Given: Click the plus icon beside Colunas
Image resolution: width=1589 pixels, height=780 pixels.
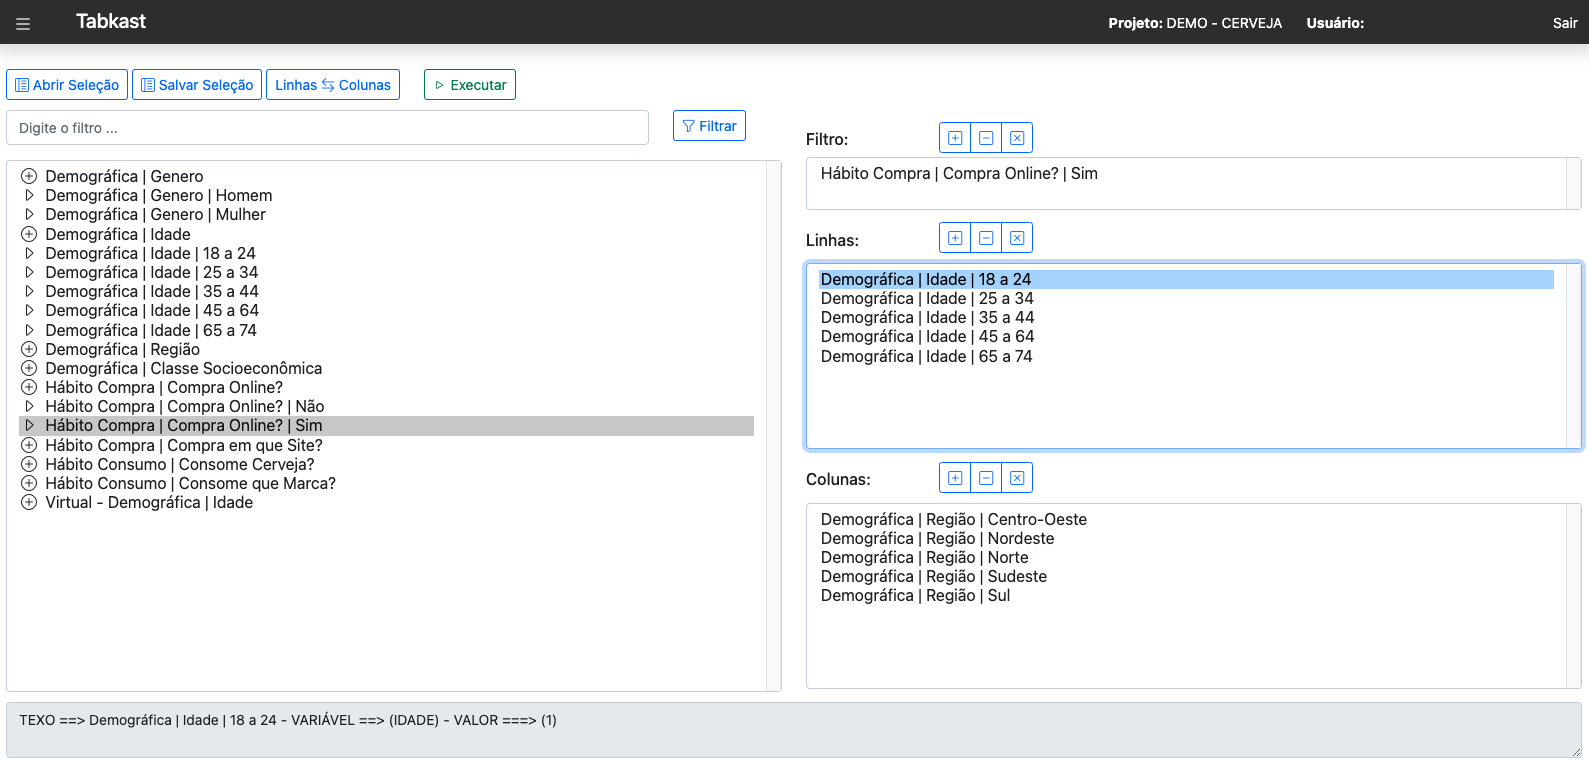Looking at the screenshot, I should click(x=955, y=478).
